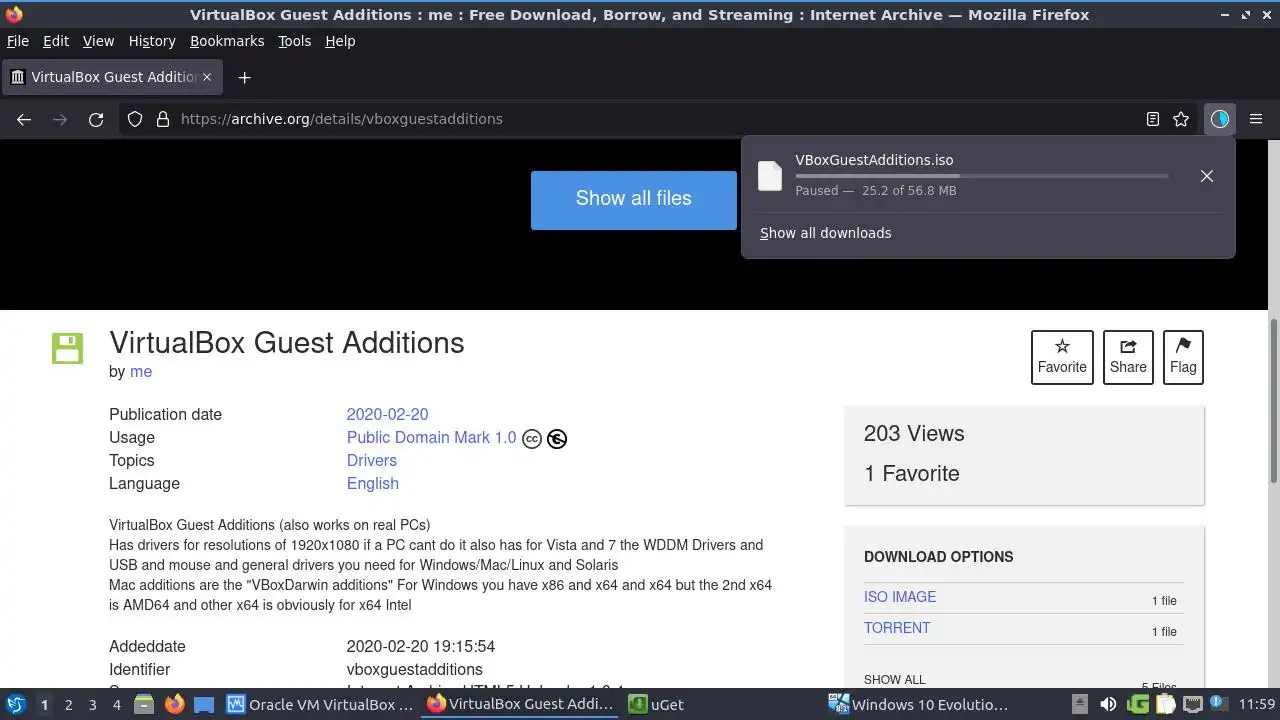Open a new browser tab
Screen dimensions: 1280x720
pyautogui.click(x=244, y=77)
